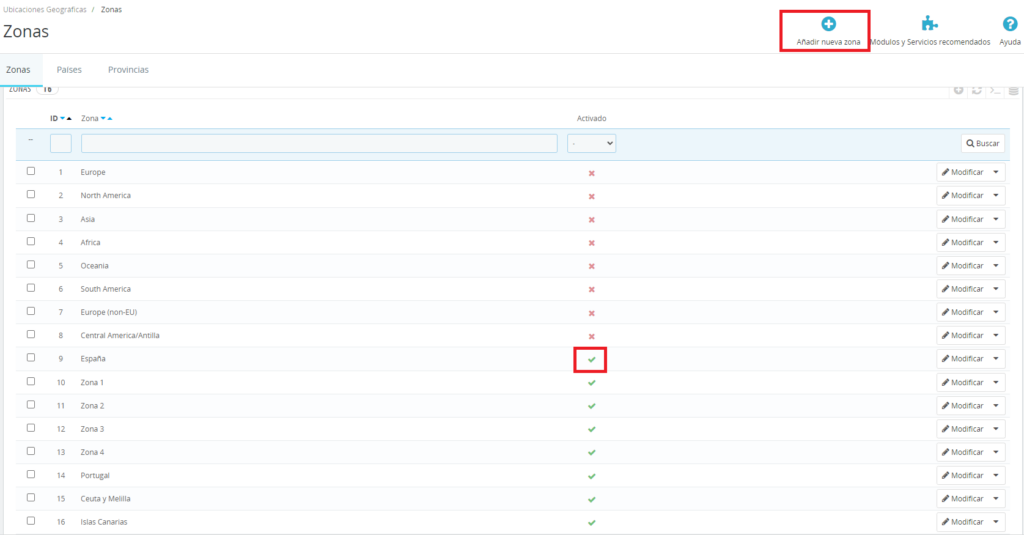This screenshot has height=535, width=1024.
Task: Click the green check status for Zona 2
Action: point(592,406)
